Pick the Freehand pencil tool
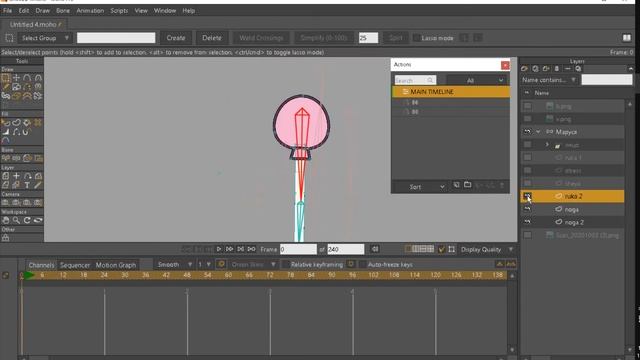This screenshot has width=640, height=360. (6, 87)
